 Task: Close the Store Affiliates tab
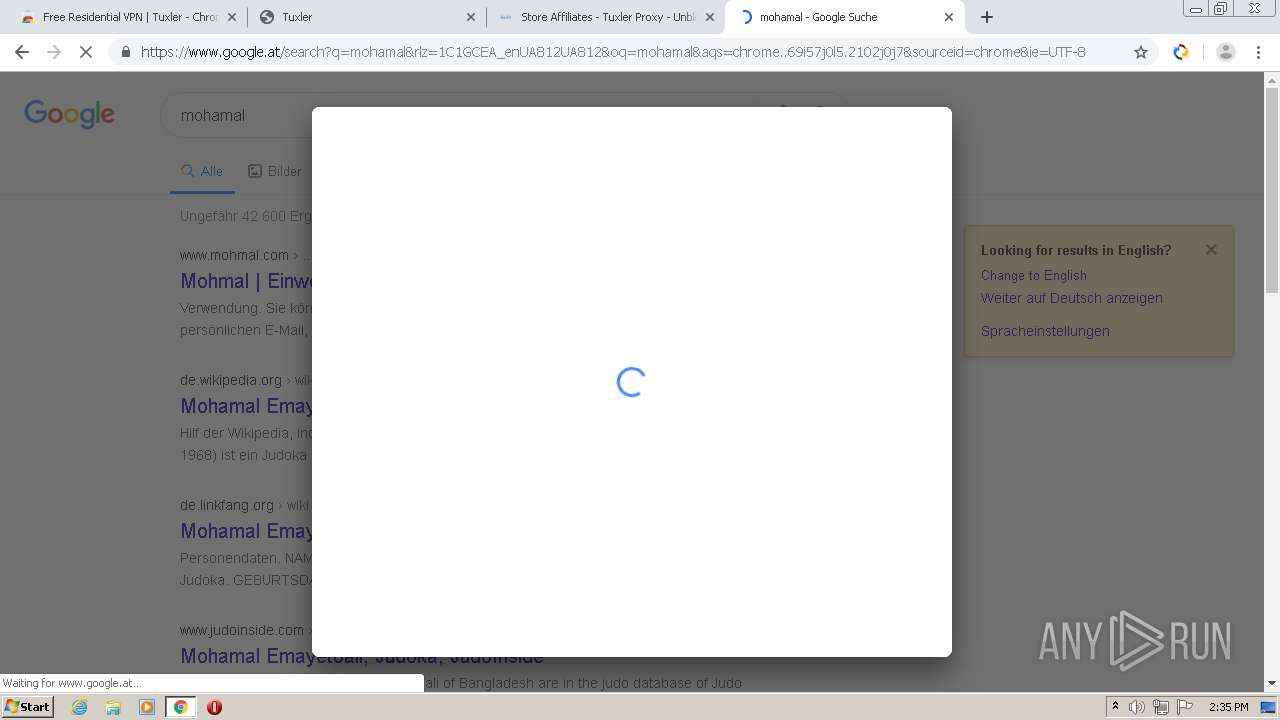coord(710,17)
